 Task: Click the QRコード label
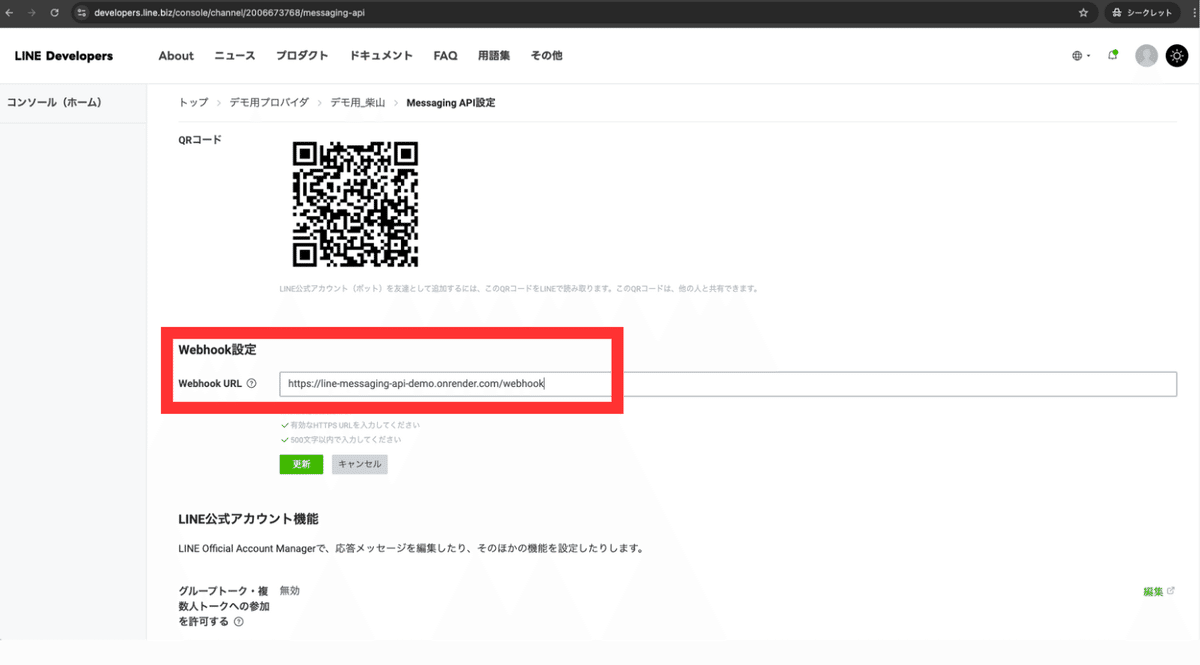pos(200,139)
